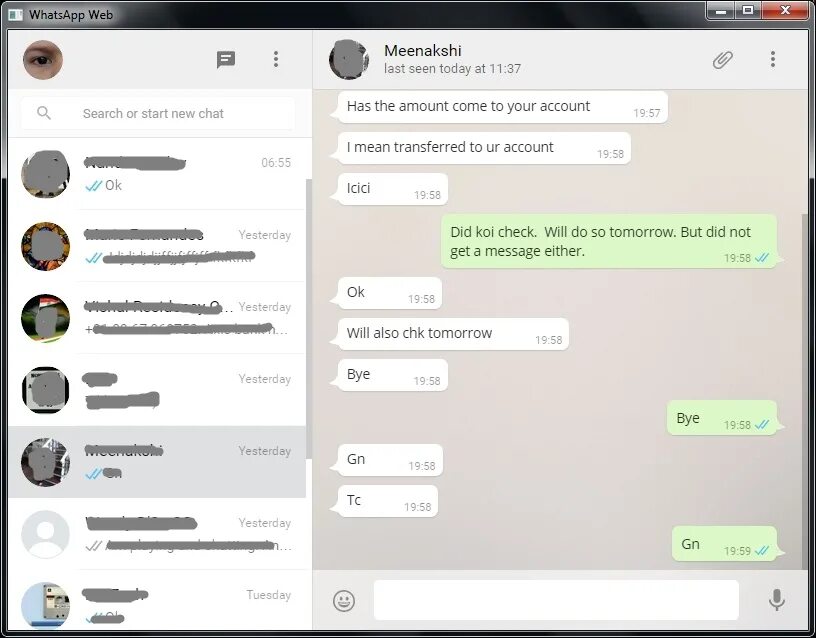Select the highlighted Meenakshi chat in list
The image size is (816, 638).
[157, 462]
